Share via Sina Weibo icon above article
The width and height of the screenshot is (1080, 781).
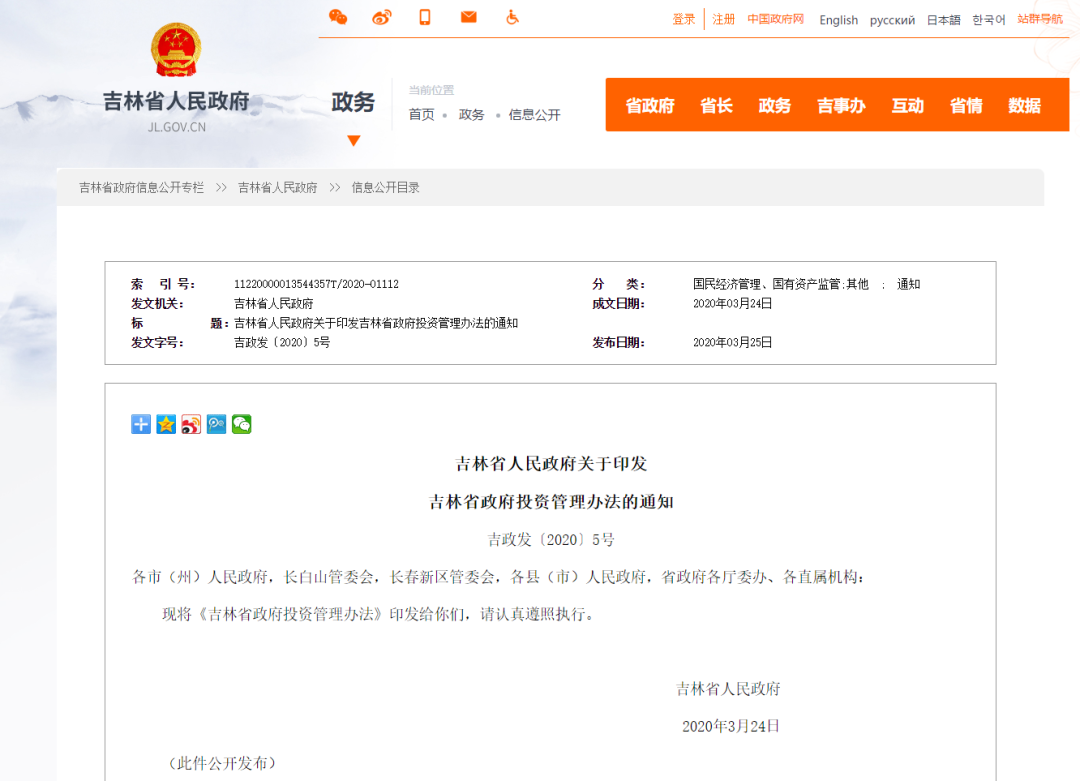point(191,424)
